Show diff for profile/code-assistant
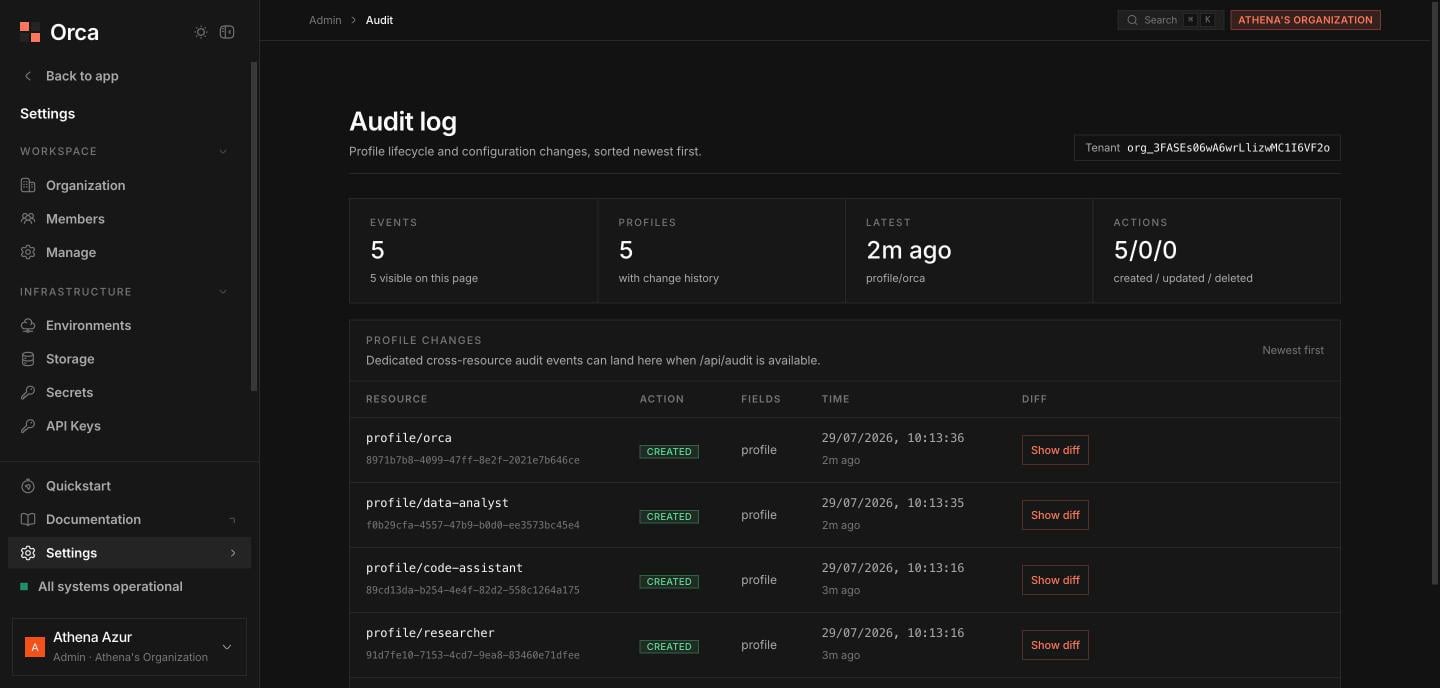 1055,580
